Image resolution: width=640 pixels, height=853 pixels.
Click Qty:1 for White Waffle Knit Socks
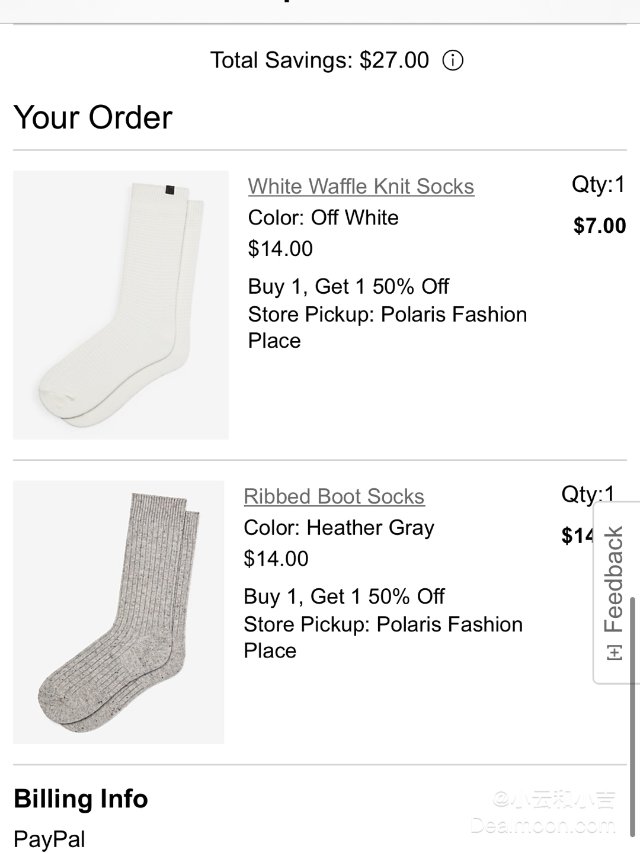pos(598,184)
